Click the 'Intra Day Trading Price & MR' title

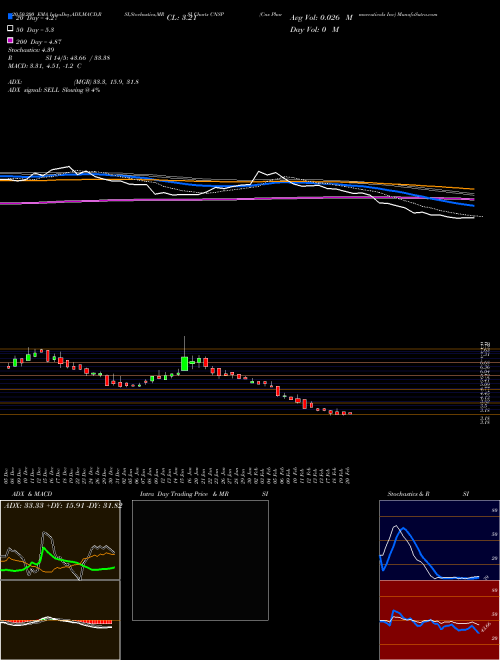(184, 494)
